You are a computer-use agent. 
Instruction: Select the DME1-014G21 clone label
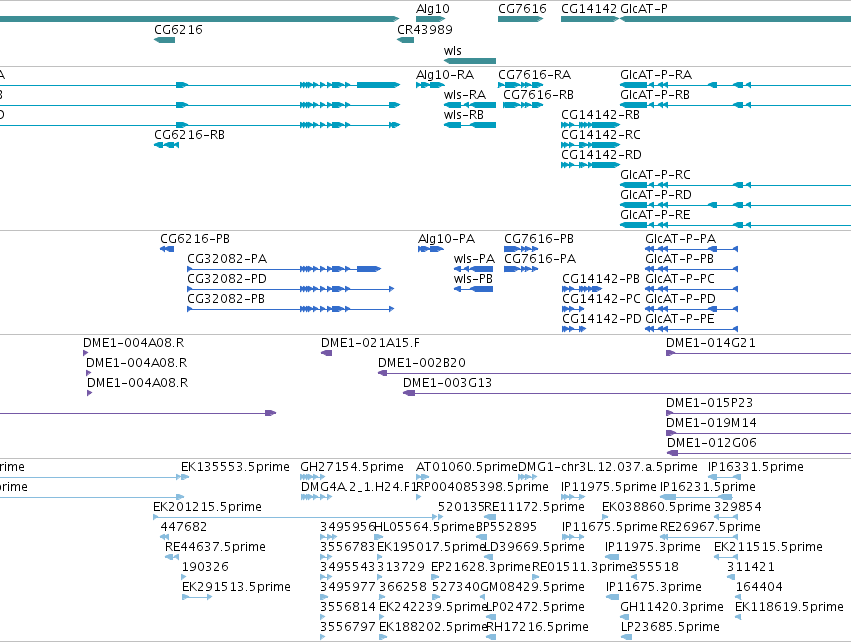coord(710,344)
